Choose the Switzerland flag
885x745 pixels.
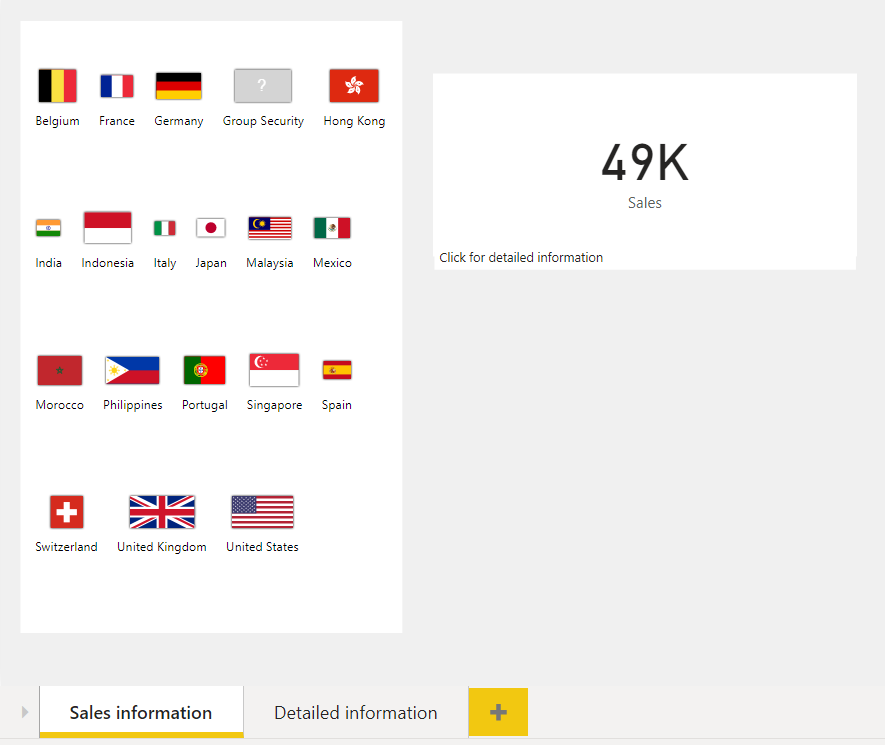pos(67,512)
